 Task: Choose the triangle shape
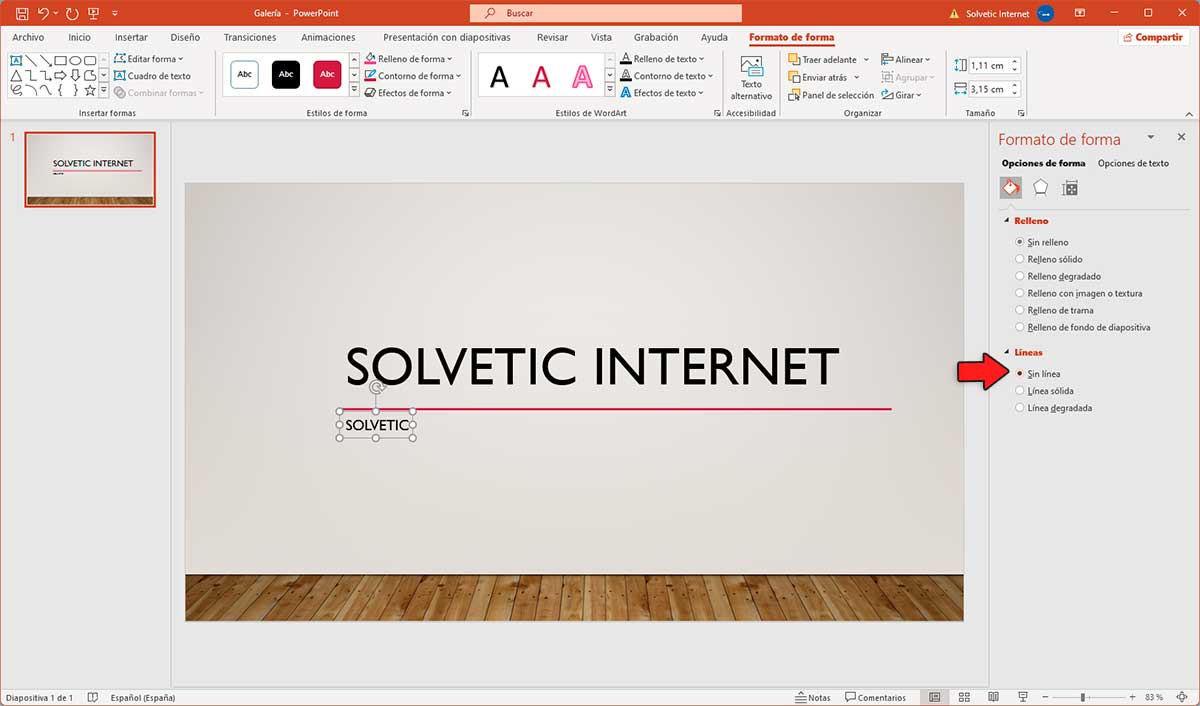[x=15, y=75]
